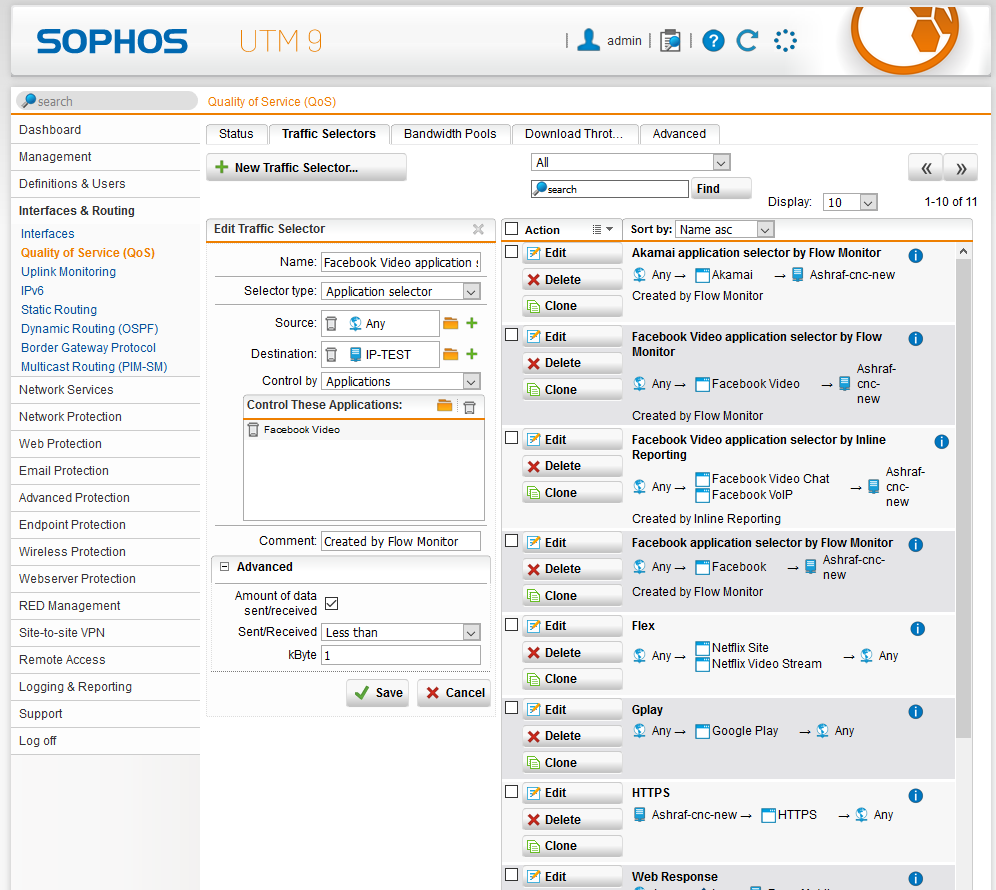Focus the kByte input field
The width and height of the screenshot is (996, 890).
click(x=401, y=656)
